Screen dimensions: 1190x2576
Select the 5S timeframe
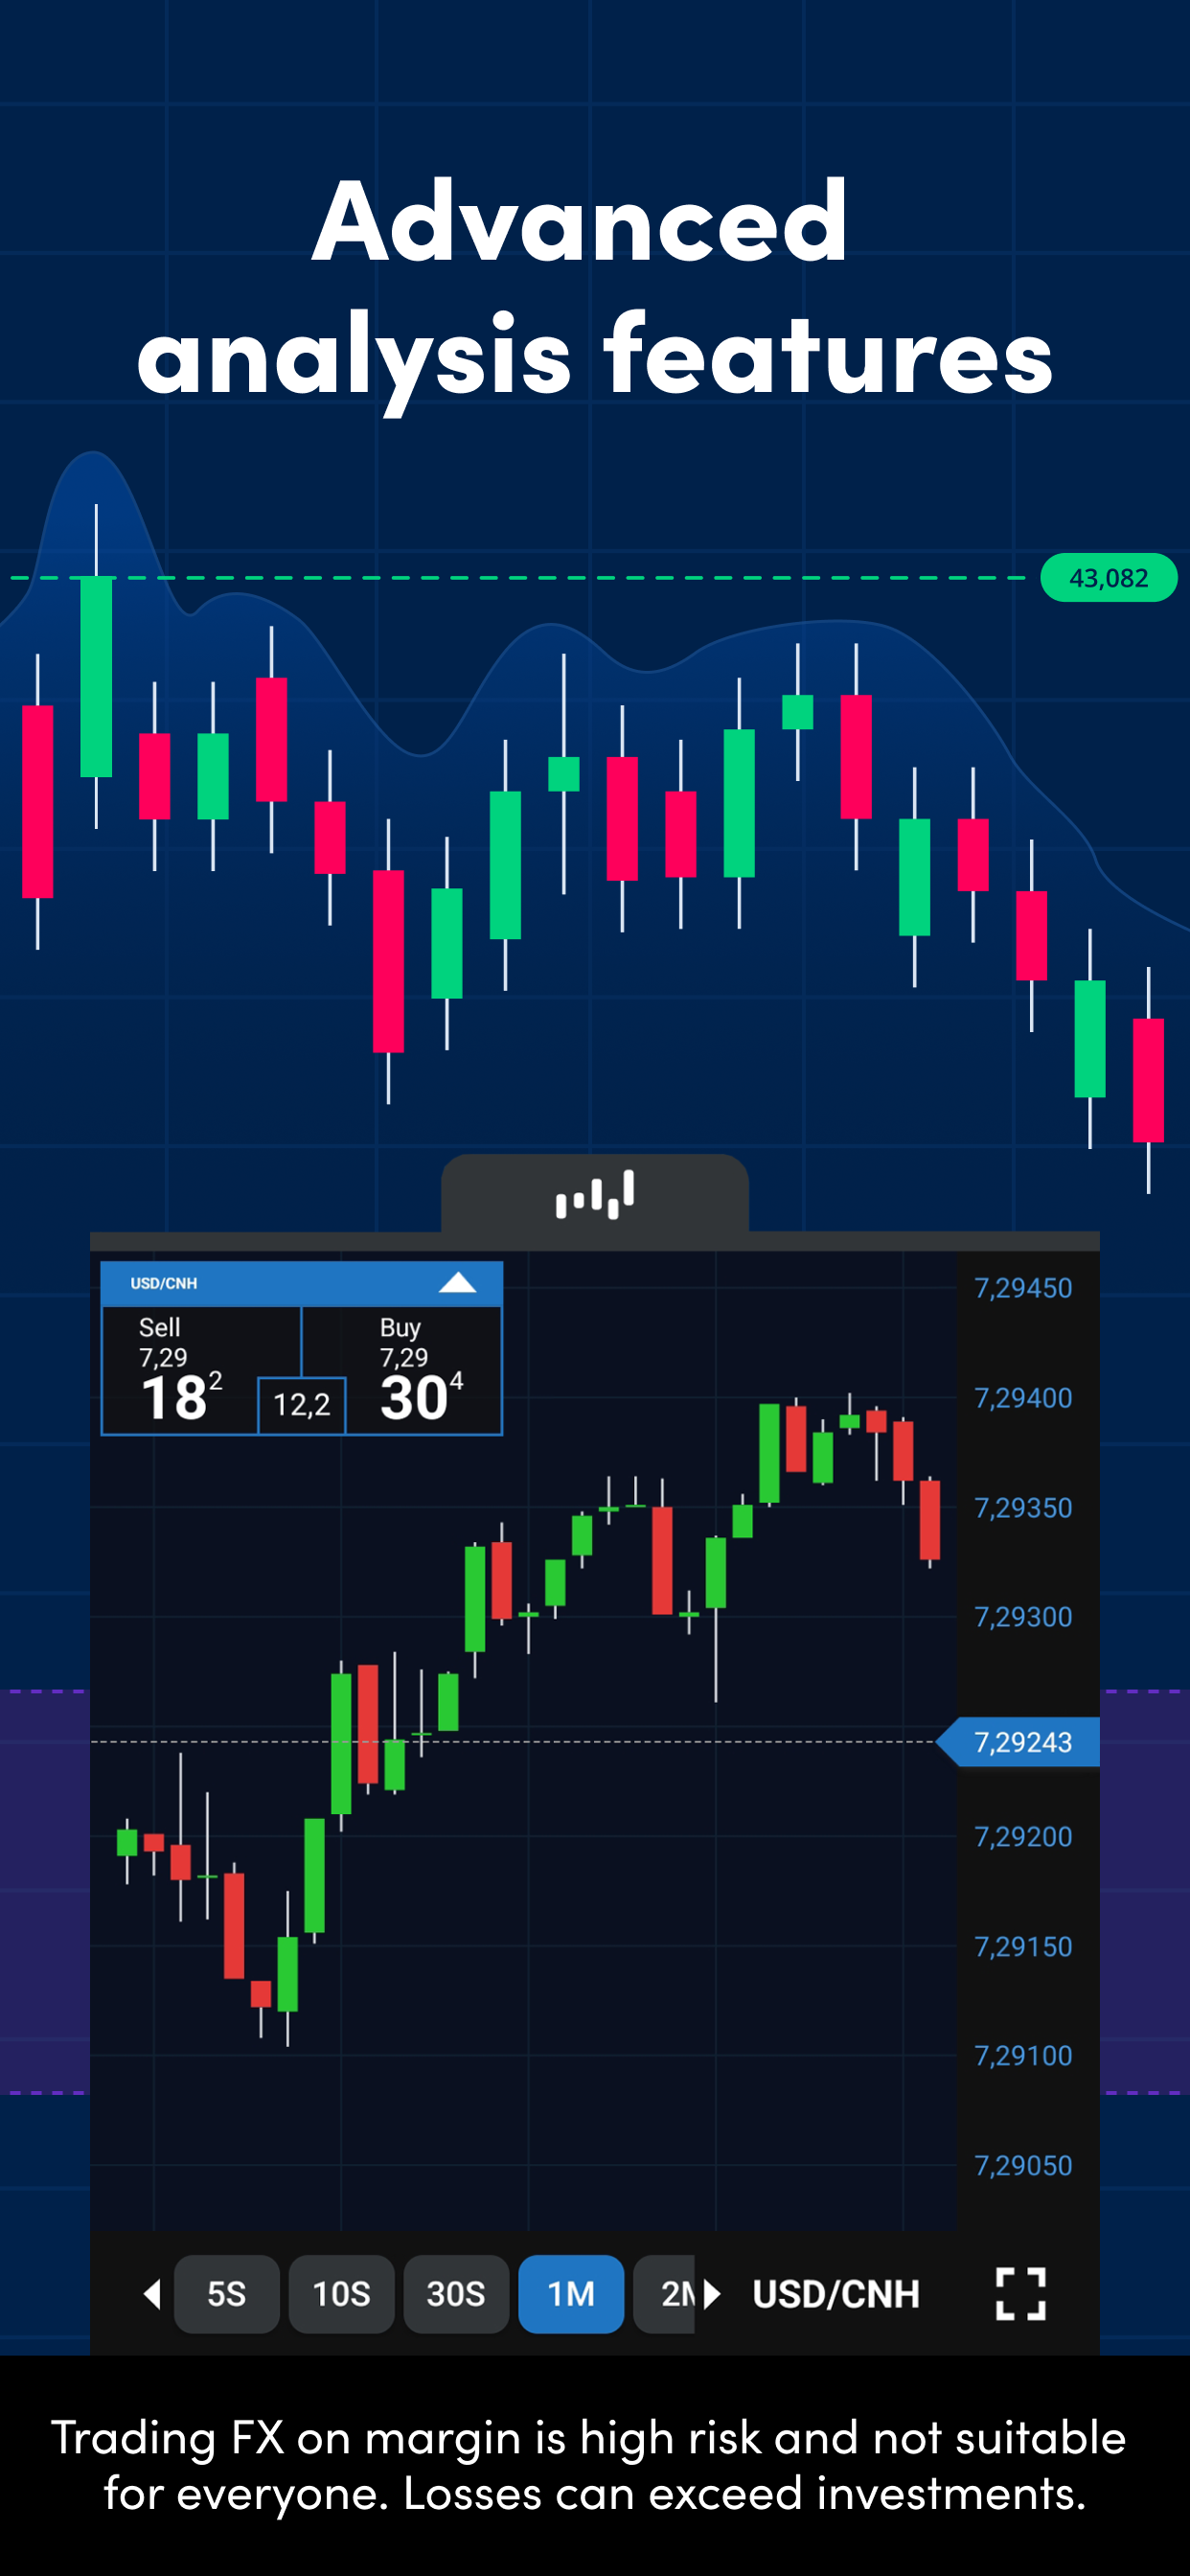click(x=226, y=2293)
